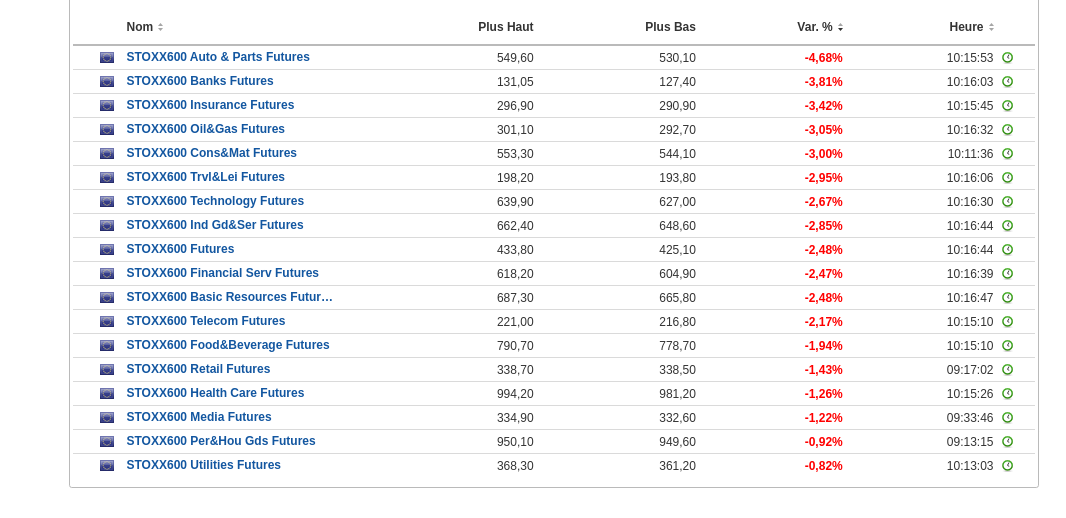Click the flag icon beside STOXX600 Technology Futures
Viewport: 1066px width, 518px height.
pyautogui.click(x=107, y=202)
